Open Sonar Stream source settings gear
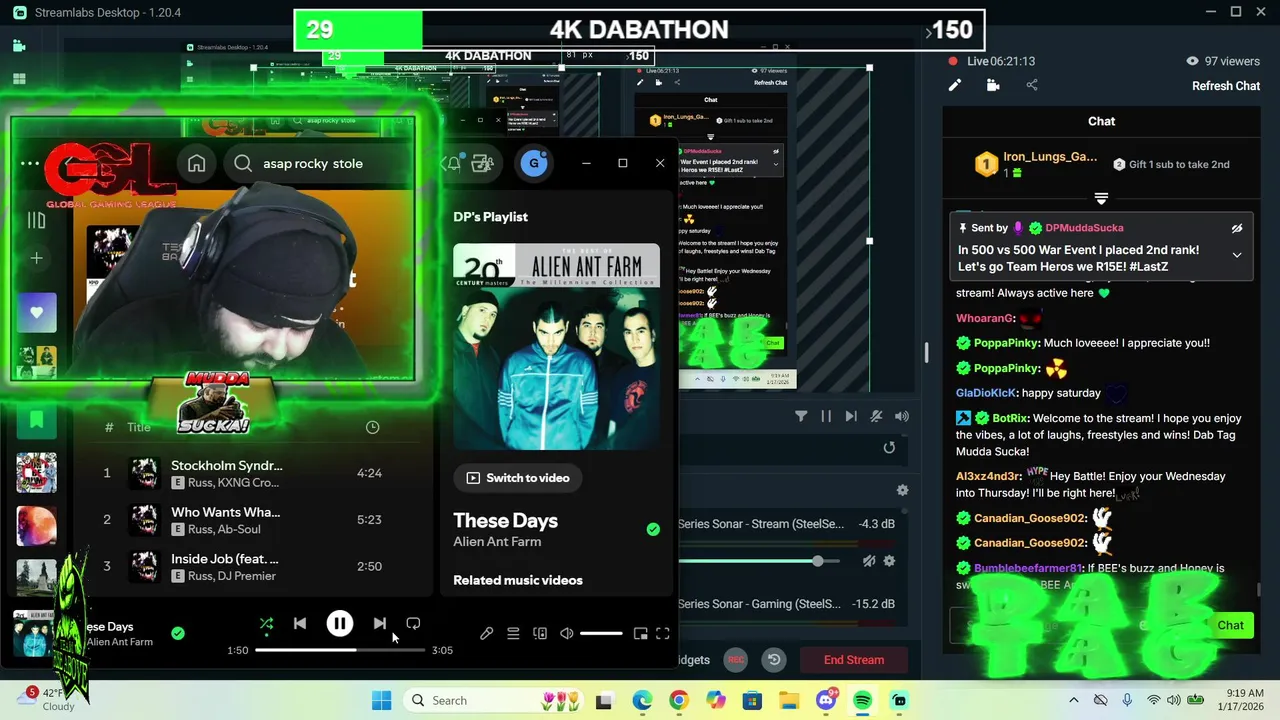Screen dimensions: 1280x720 889,561
